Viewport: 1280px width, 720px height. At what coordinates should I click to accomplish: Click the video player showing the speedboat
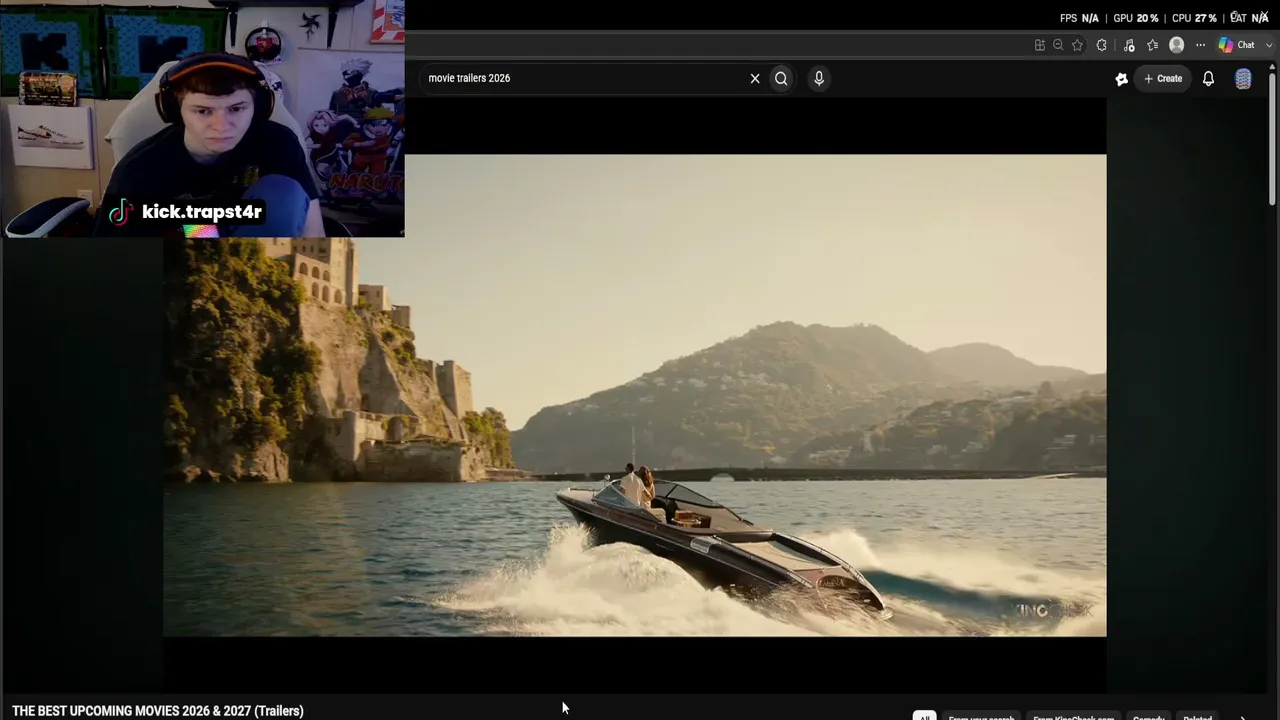pyautogui.click(x=635, y=395)
